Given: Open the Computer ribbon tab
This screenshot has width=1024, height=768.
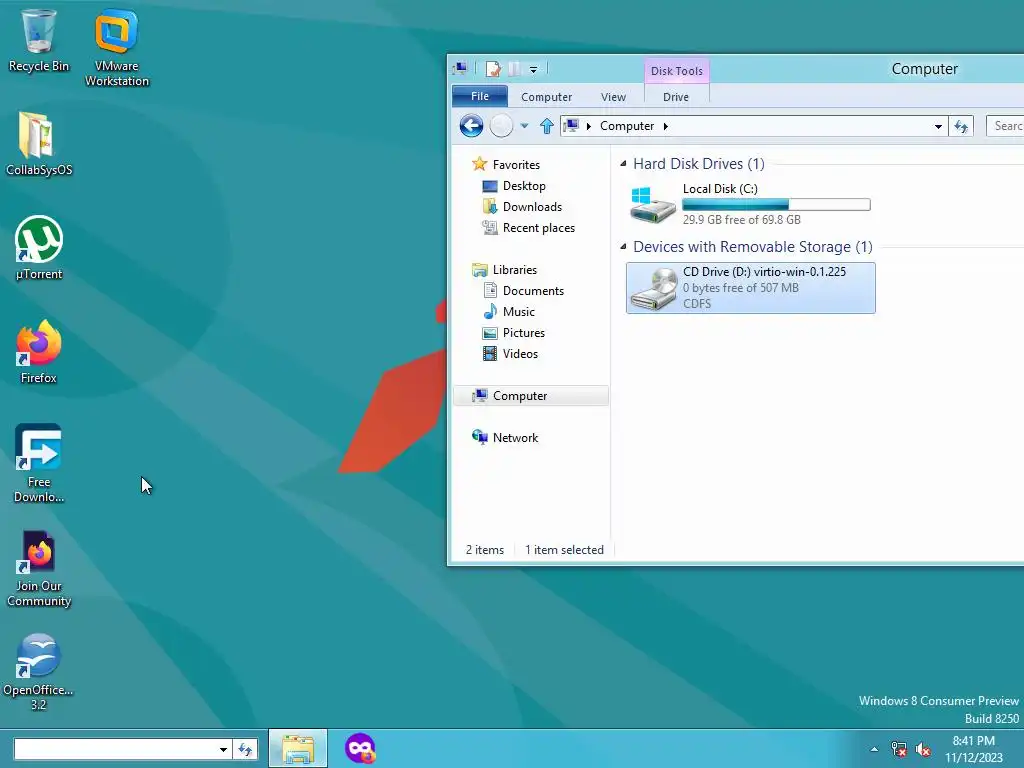Looking at the screenshot, I should (546, 97).
